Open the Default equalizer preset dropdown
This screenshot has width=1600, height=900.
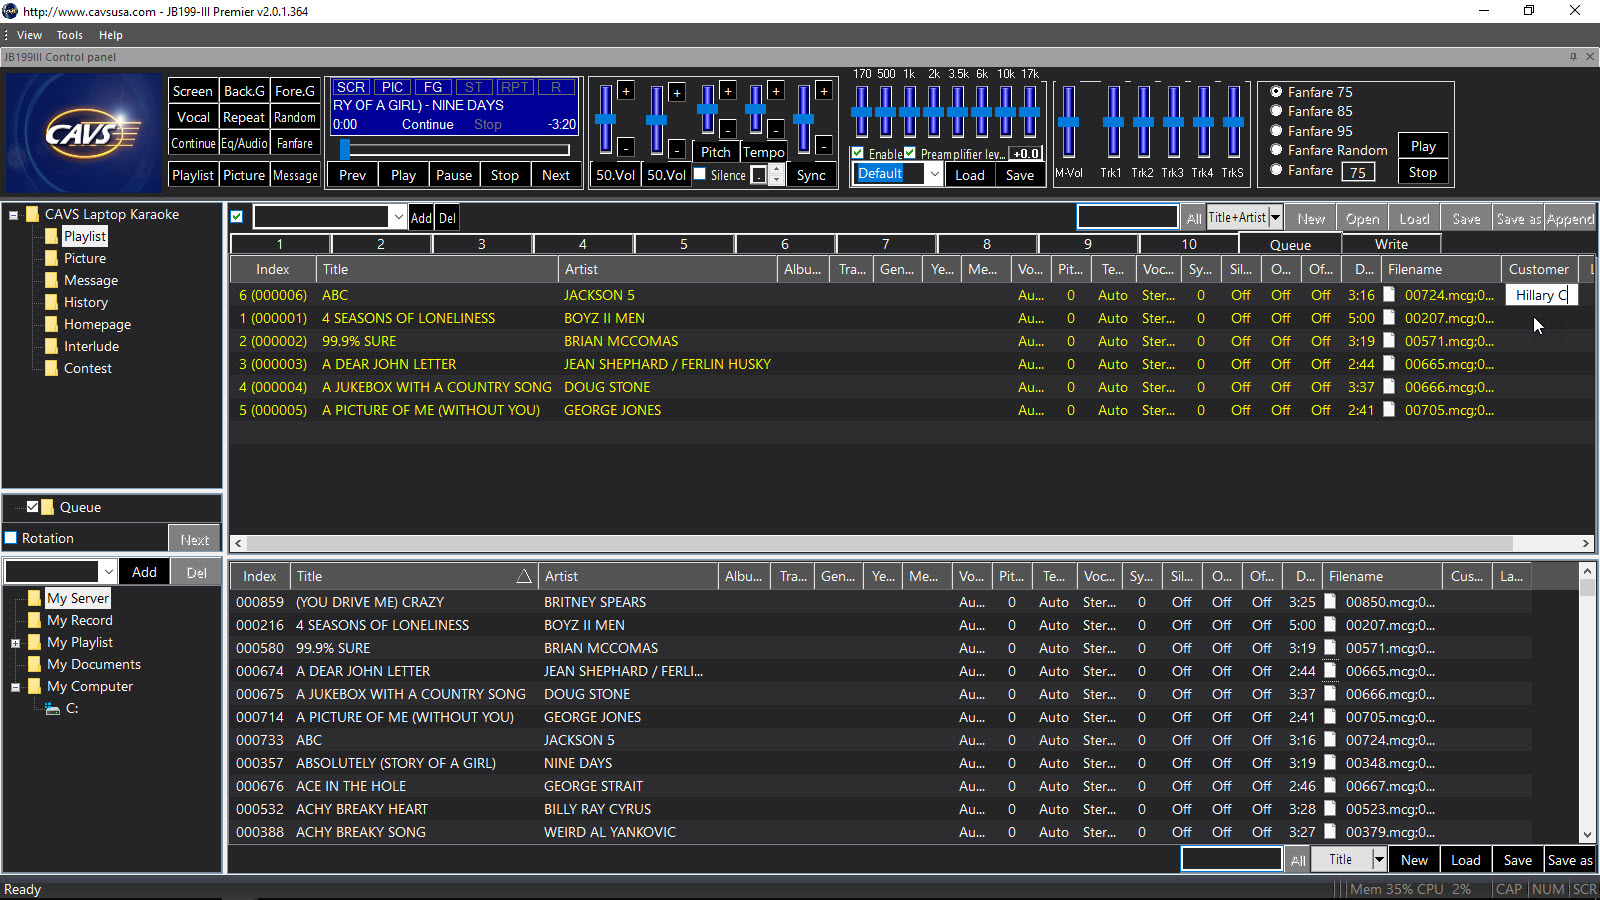pyautogui.click(x=934, y=174)
